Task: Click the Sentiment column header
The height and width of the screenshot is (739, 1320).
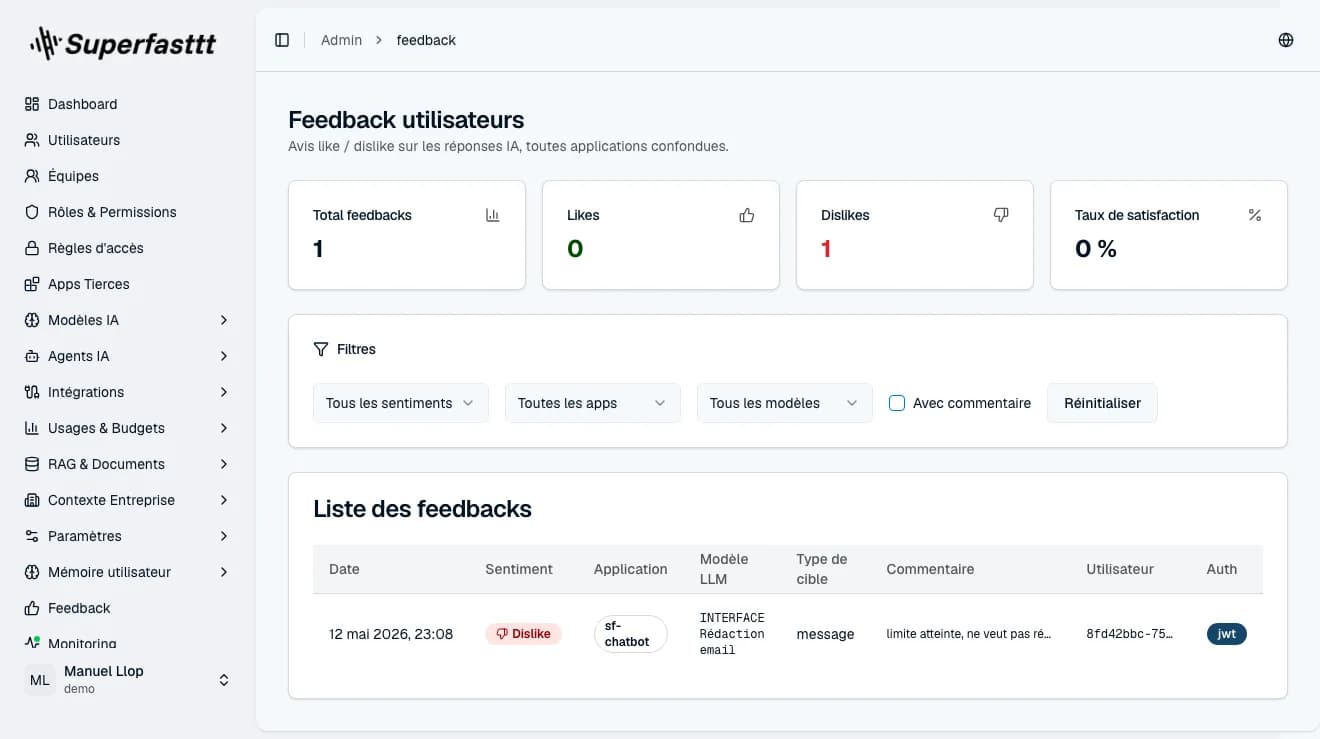Action: [519, 569]
